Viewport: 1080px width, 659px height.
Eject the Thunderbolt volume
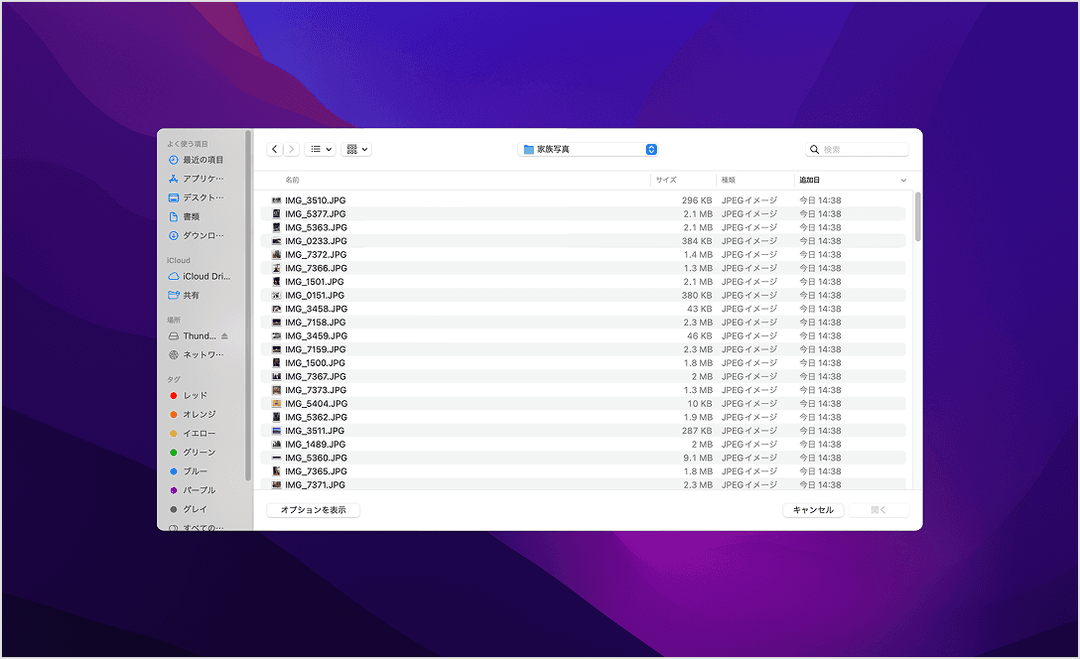pyautogui.click(x=224, y=336)
